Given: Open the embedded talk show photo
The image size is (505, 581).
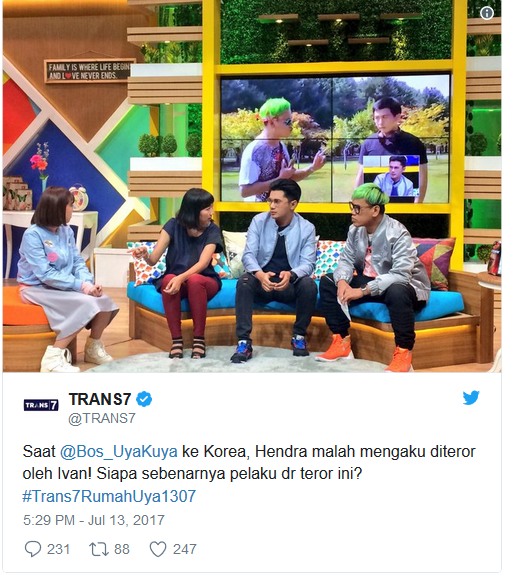Looking at the screenshot, I should click(252, 186).
